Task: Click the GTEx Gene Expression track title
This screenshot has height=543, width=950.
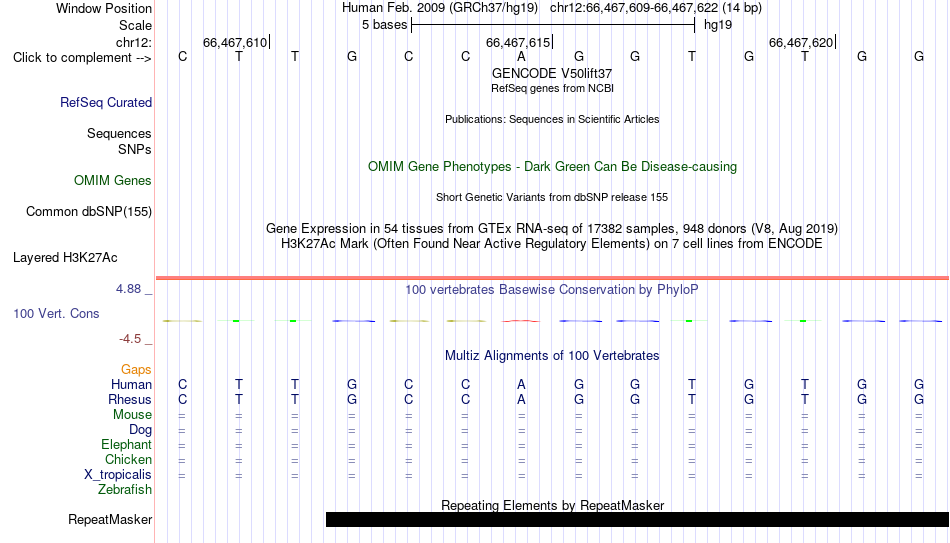Action: [552, 228]
